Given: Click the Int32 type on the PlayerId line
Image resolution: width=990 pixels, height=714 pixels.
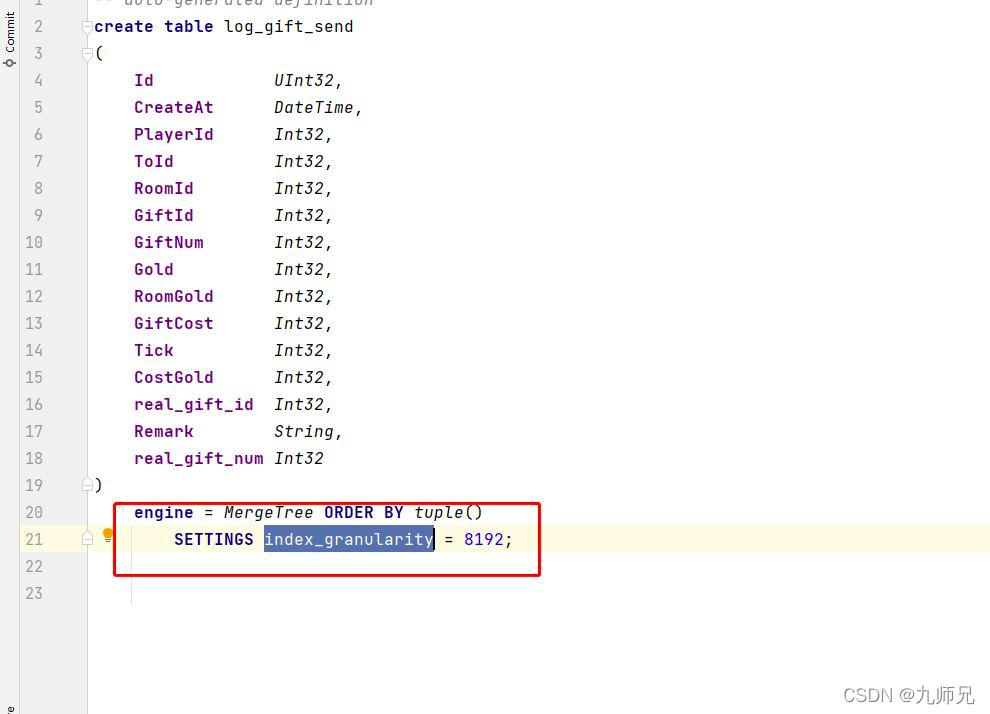Looking at the screenshot, I should pyautogui.click(x=299, y=134).
